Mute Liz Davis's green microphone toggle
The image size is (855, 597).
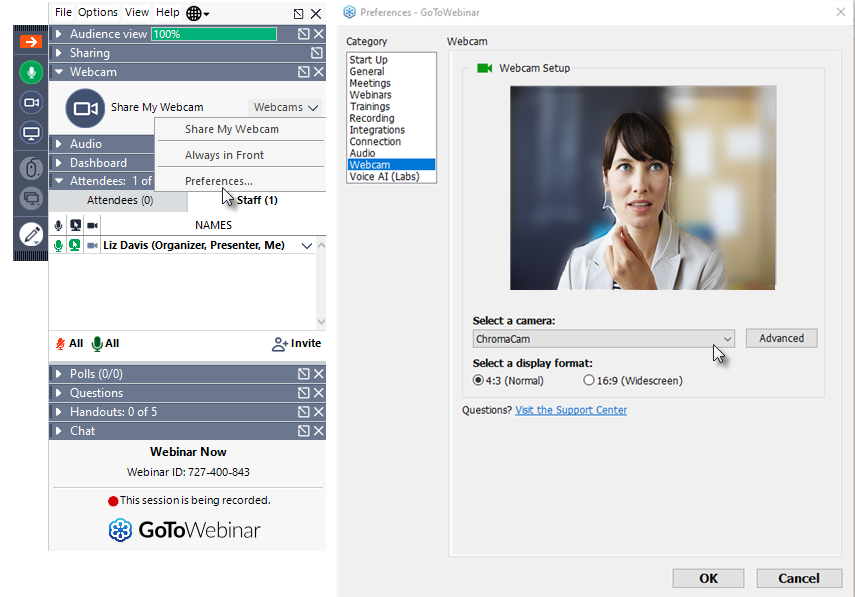[58, 245]
